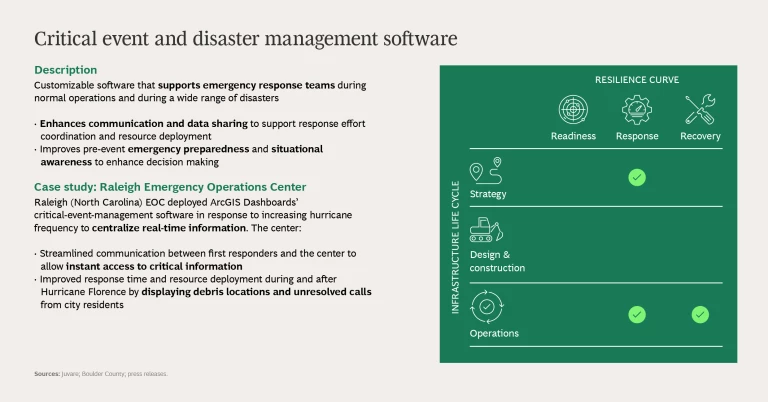Click the Response gear icon
Viewport: 768px width, 402px height.
coord(637,110)
